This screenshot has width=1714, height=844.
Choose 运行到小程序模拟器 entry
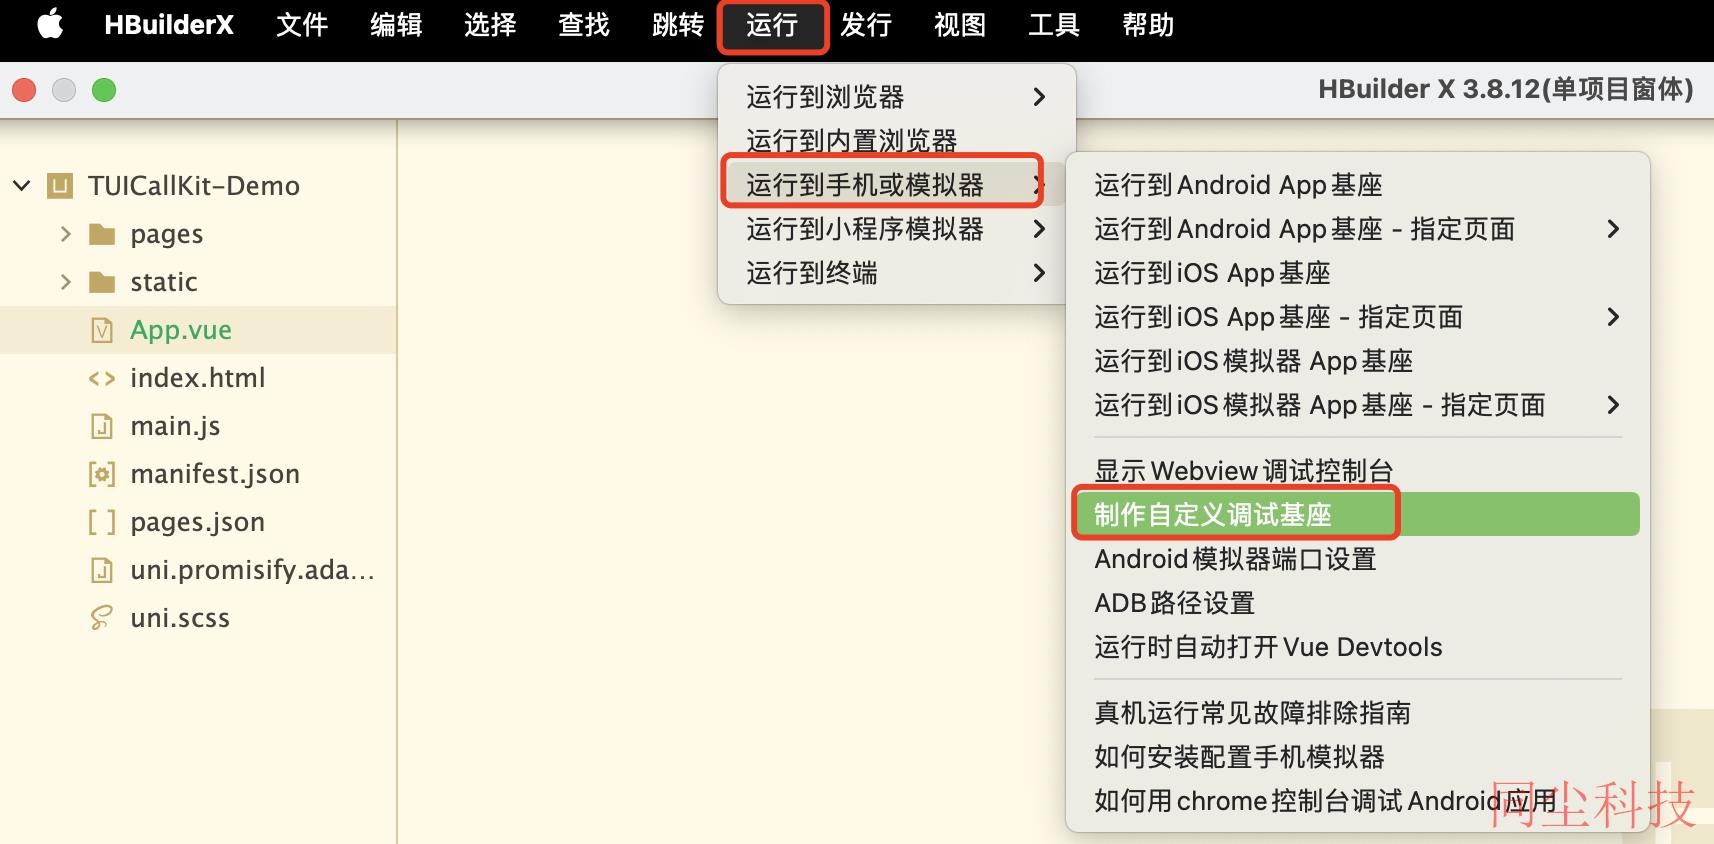tap(896, 229)
